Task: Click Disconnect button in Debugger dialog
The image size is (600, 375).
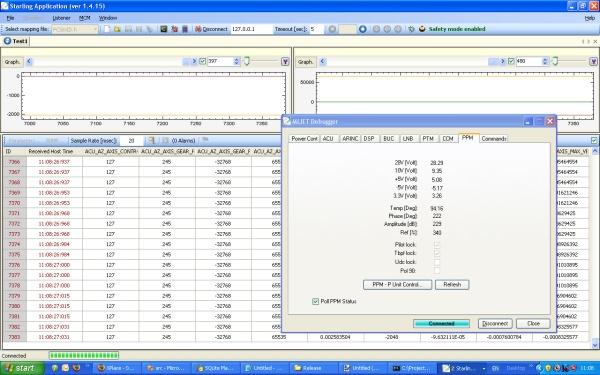Action: [x=495, y=324]
